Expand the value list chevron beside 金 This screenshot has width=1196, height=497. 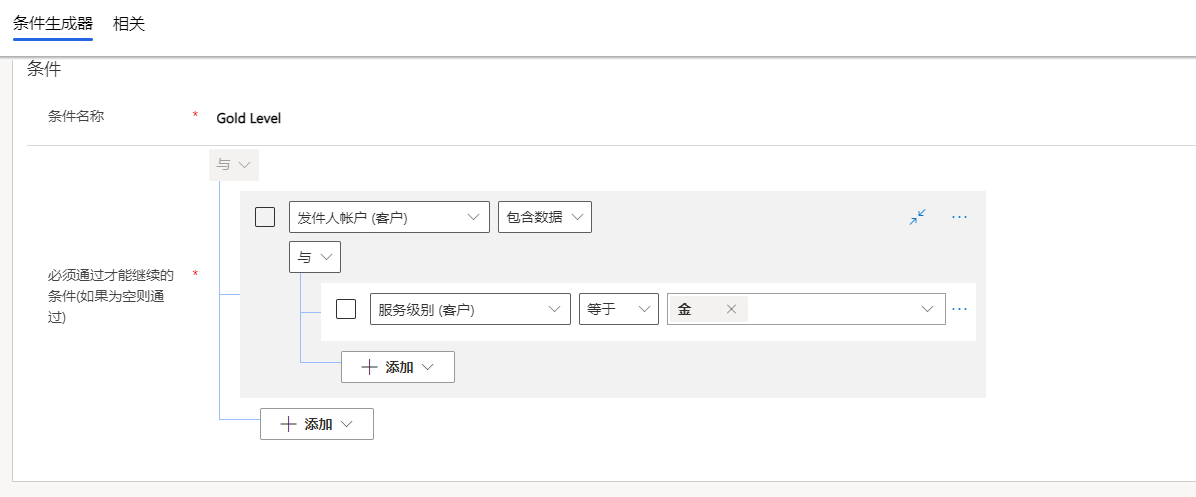928,309
